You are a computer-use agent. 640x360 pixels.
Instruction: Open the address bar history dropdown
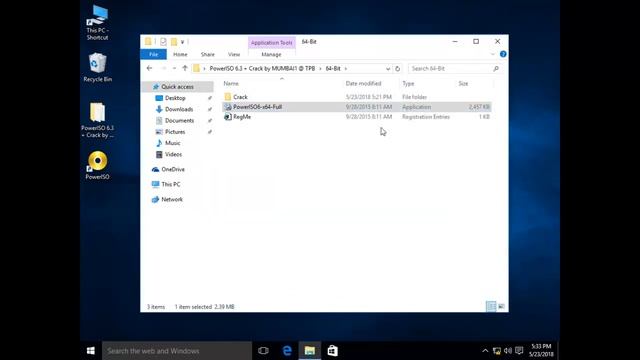388,69
